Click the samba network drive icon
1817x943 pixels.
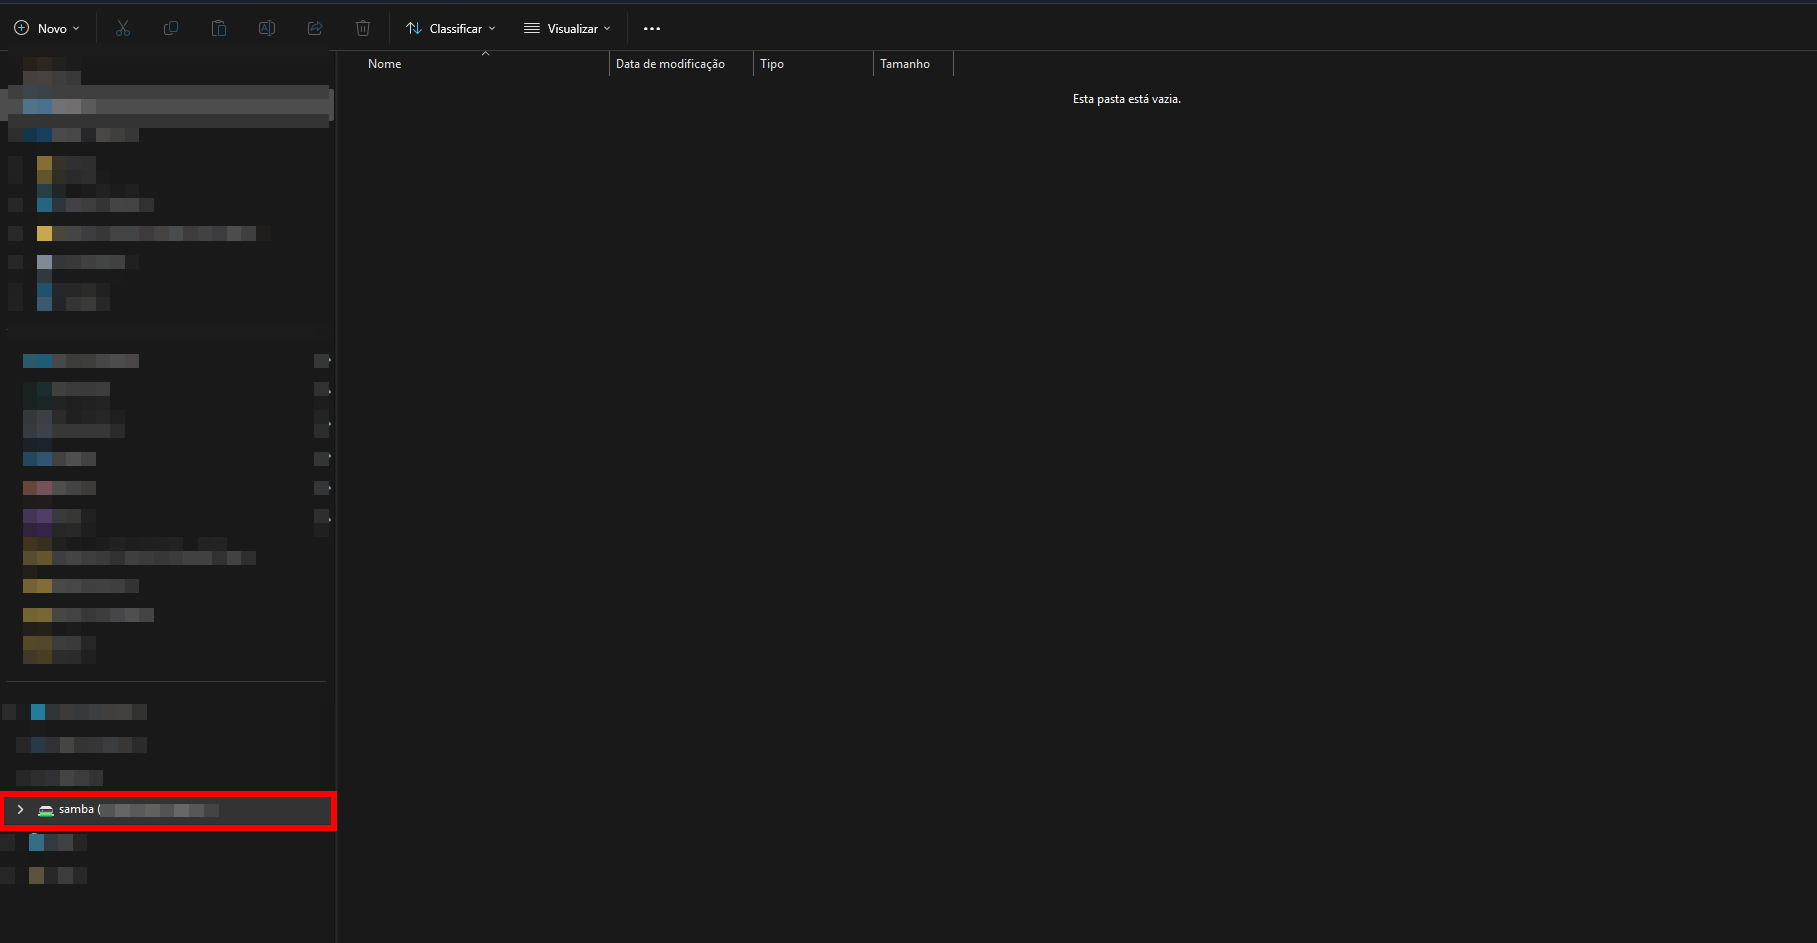click(46, 810)
